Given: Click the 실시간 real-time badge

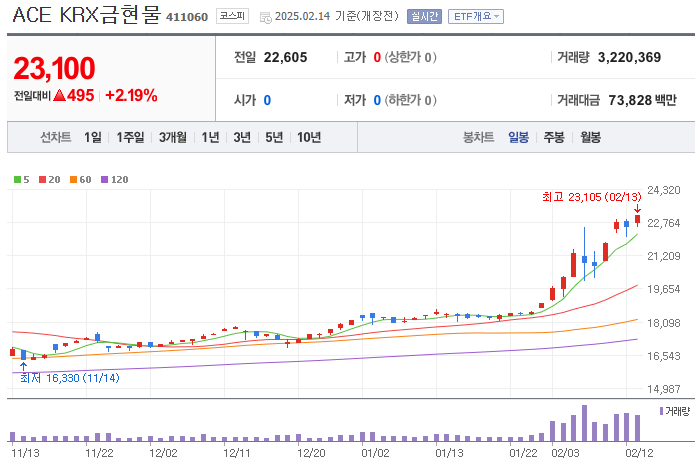Looking at the screenshot, I should point(424,16).
